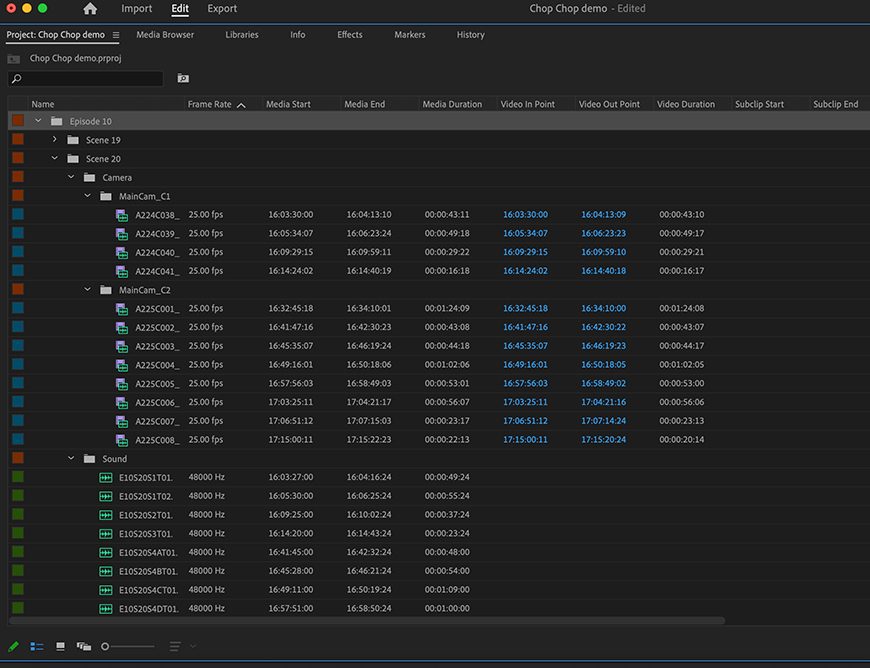
Task: Select the E10S20S3T01 audio file name
Action: (146, 534)
